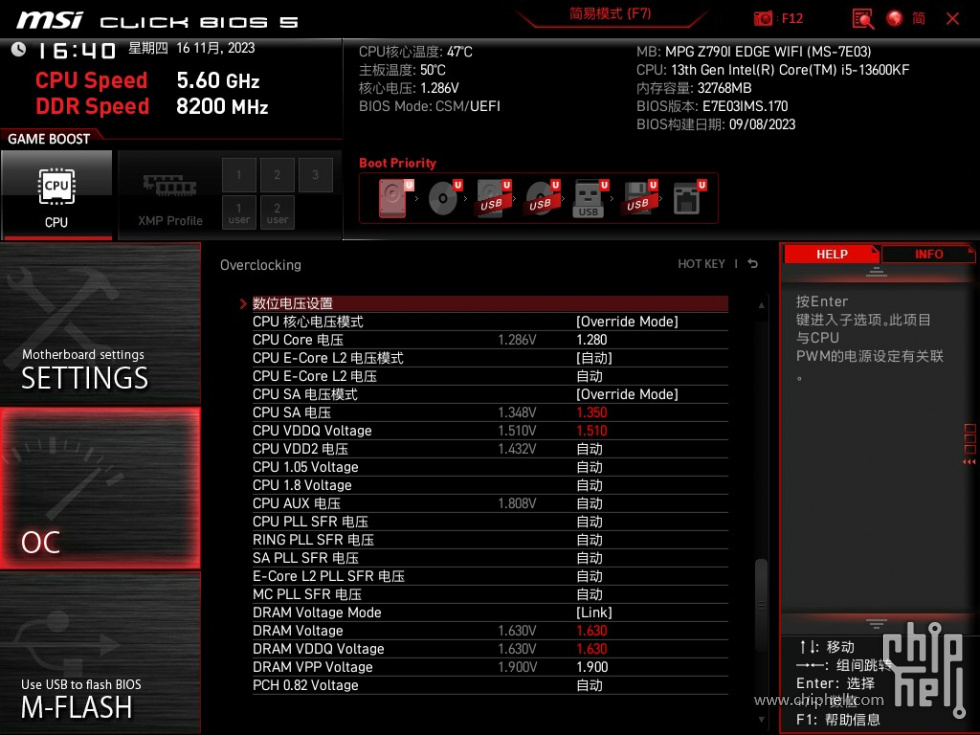This screenshot has width=980, height=735.
Task: Toggle the XMP Profile memory icon
Action: click(x=169, y=186)
